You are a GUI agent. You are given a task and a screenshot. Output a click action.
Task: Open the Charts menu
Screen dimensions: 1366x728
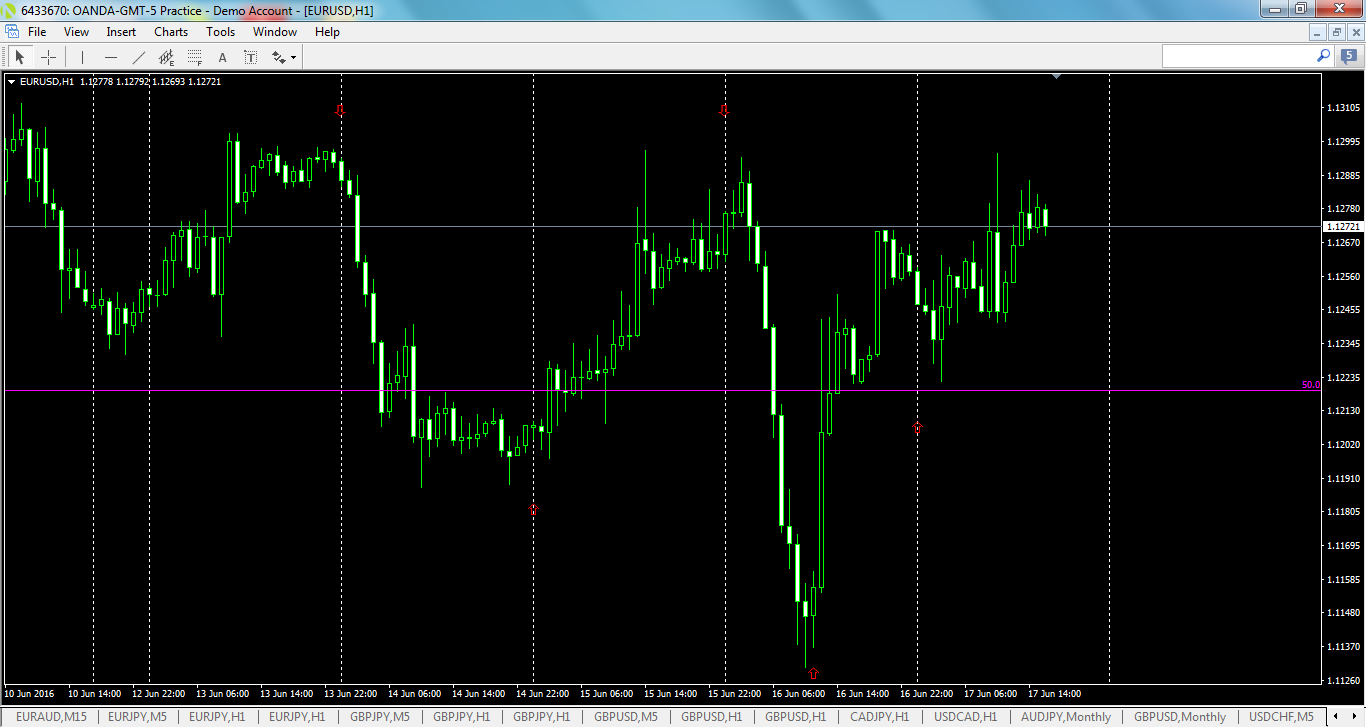(170, 31)
